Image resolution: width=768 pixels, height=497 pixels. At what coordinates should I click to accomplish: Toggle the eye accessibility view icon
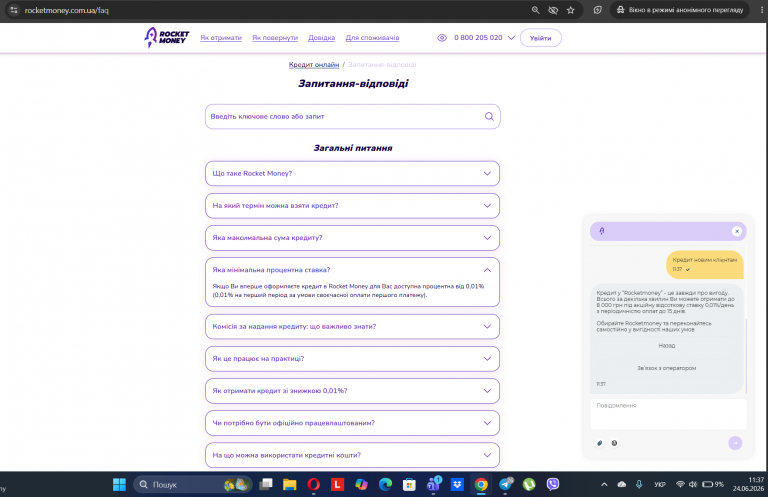[x=442, y=38]
